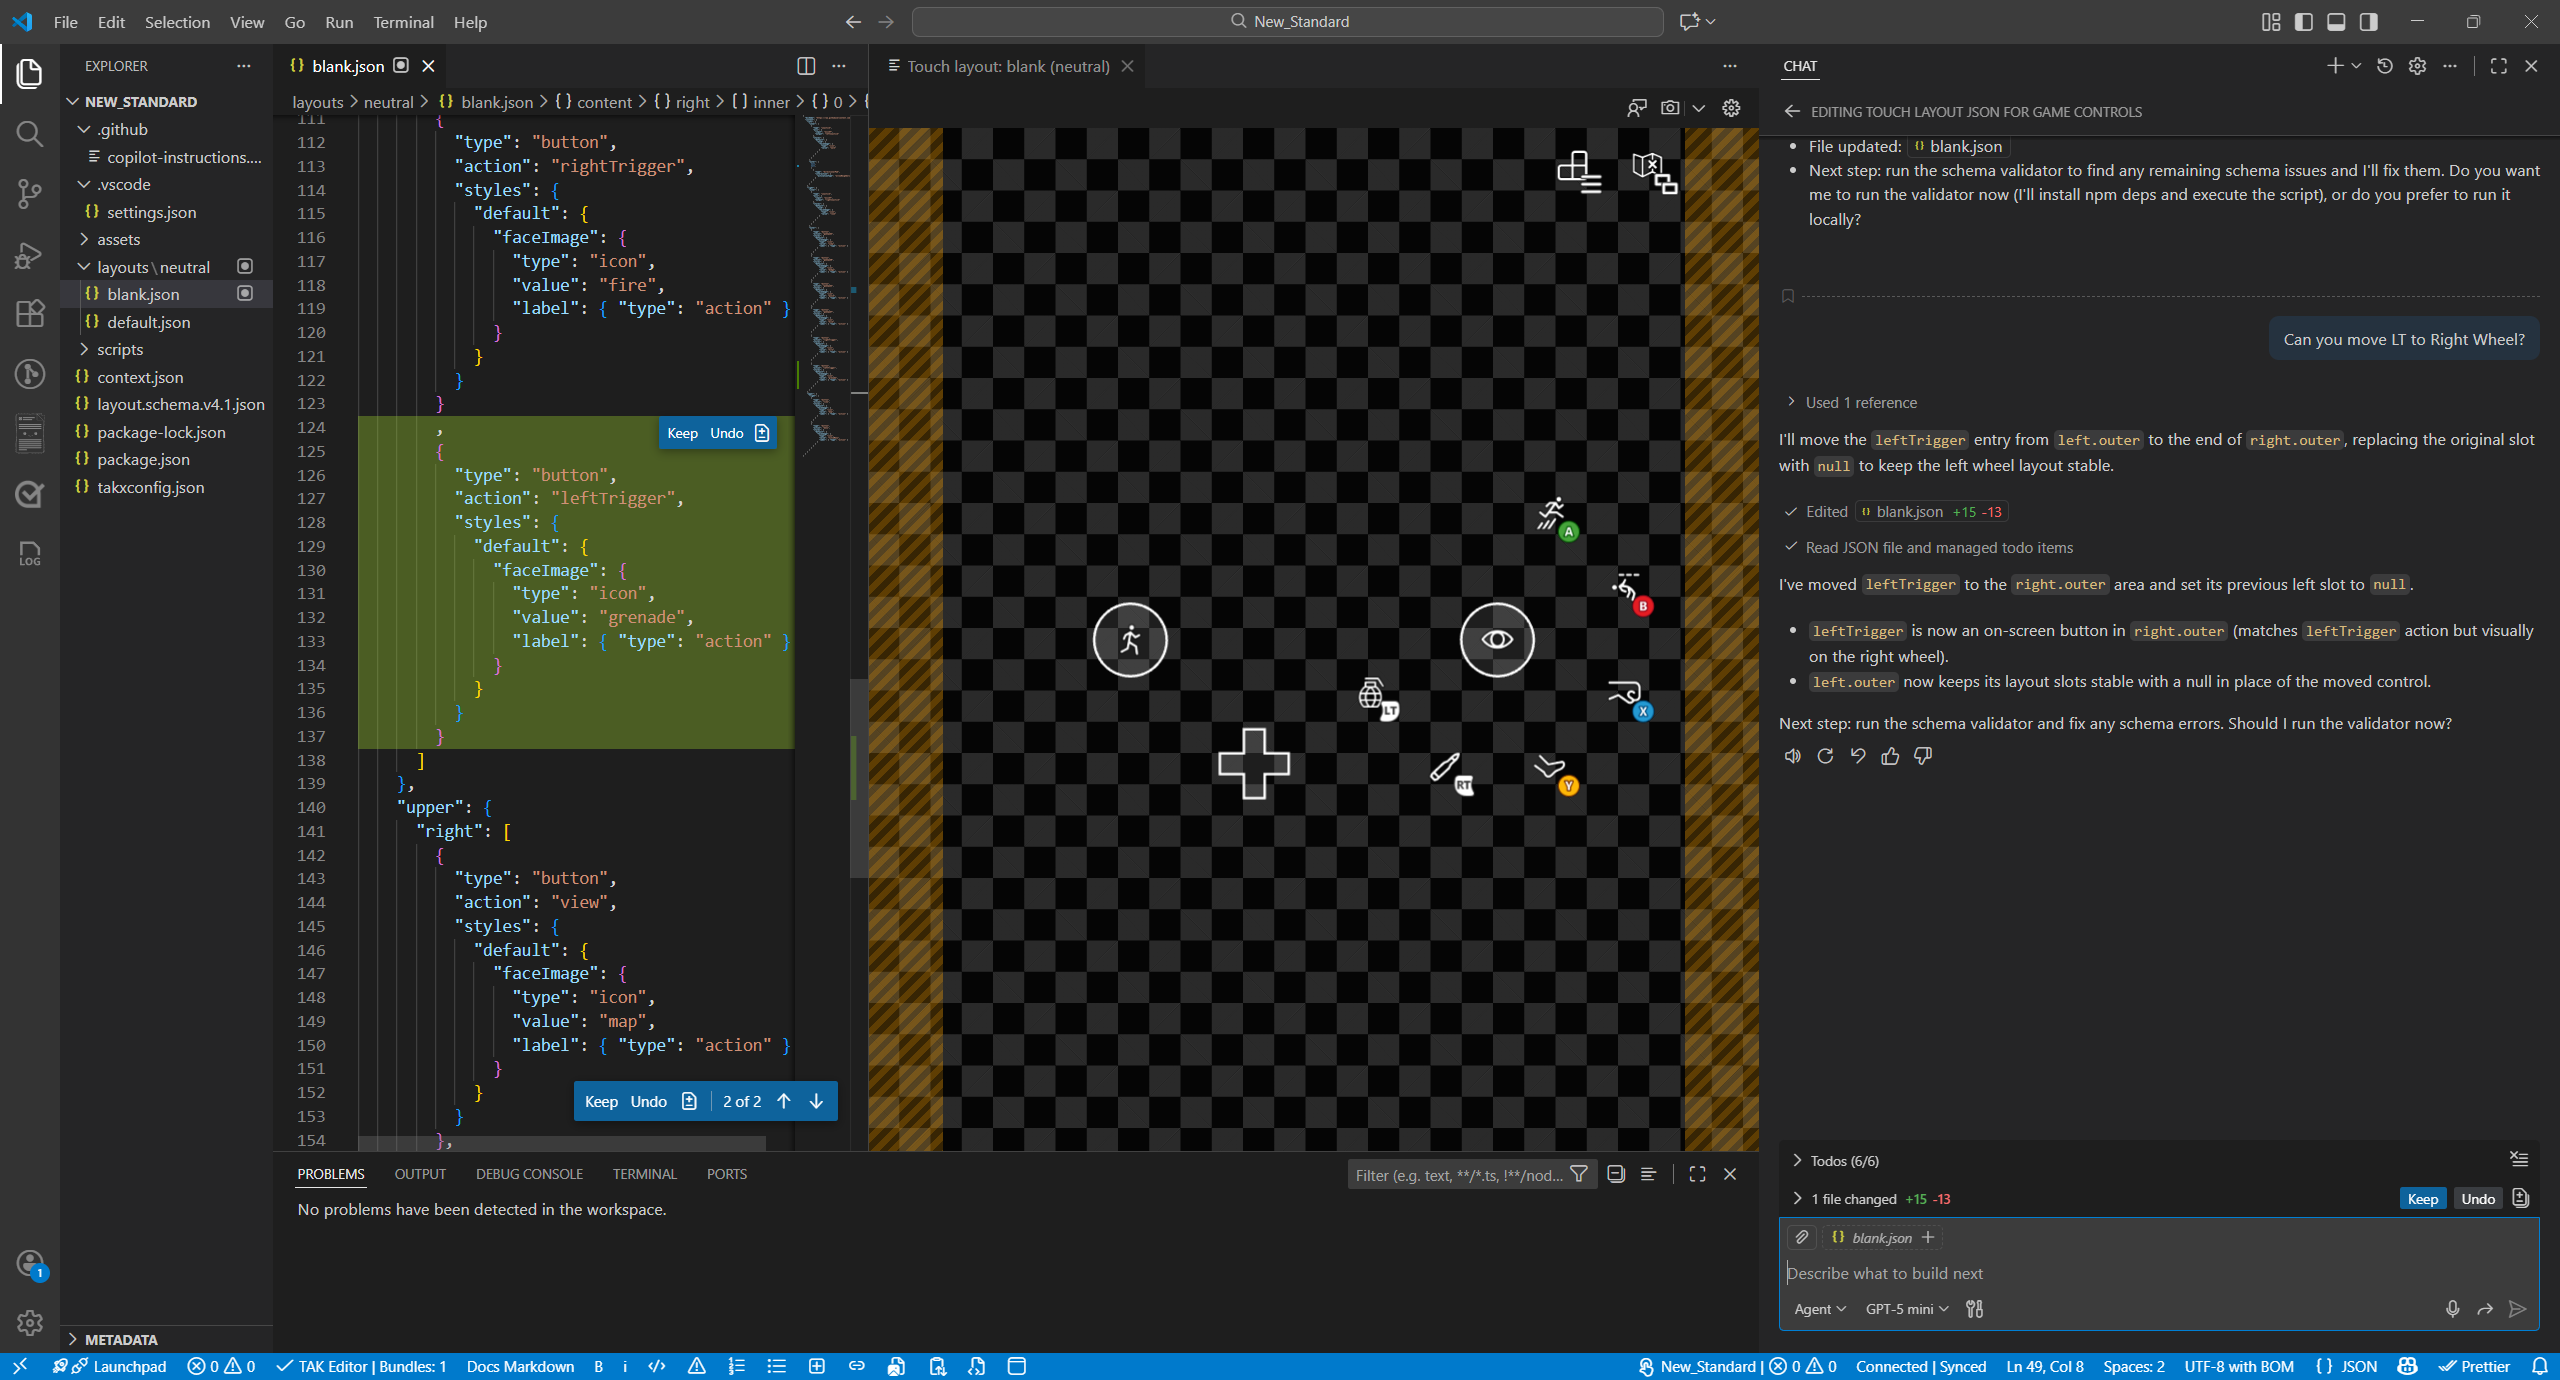Mark chat response as helpful (thumbs up)
2560x1380 pixels.
pyautogui.click(x=1890, y=756)
